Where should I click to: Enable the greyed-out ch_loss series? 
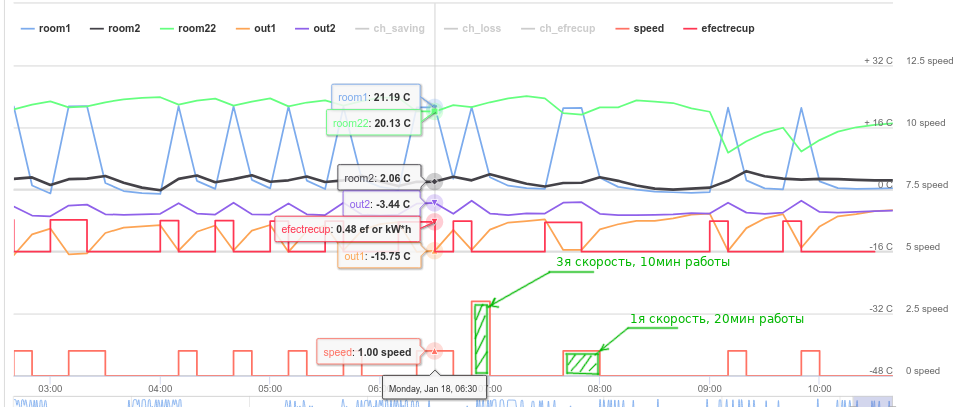[472, 28]
